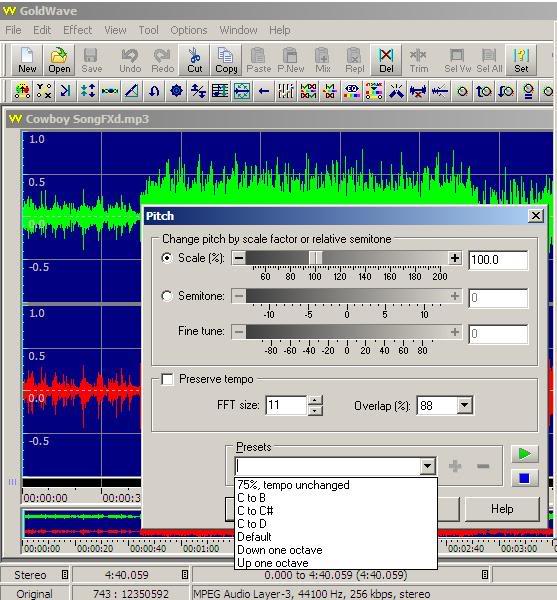Click the Redo toolbar icon
This screenshot has width=557, height=600.
coord(163,60)
